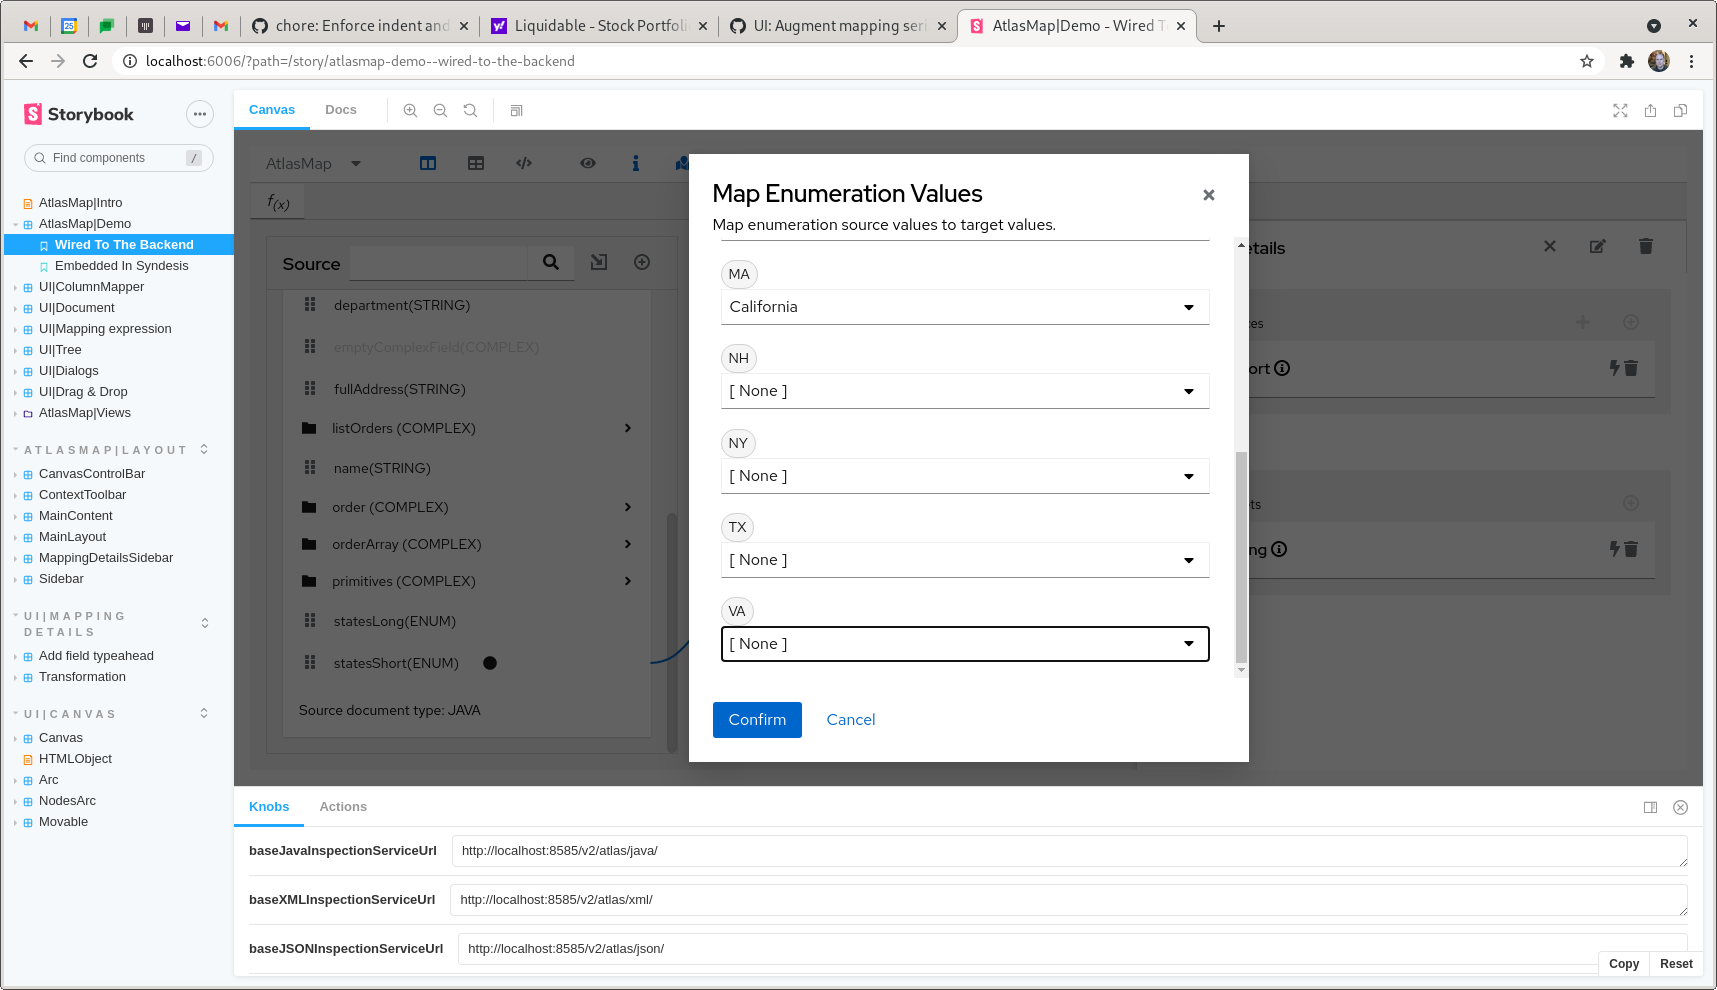Reset canvas zoom with the reset icon
Image resolution: width=1717 pixels, height=990 pixels.
(471, 110)
